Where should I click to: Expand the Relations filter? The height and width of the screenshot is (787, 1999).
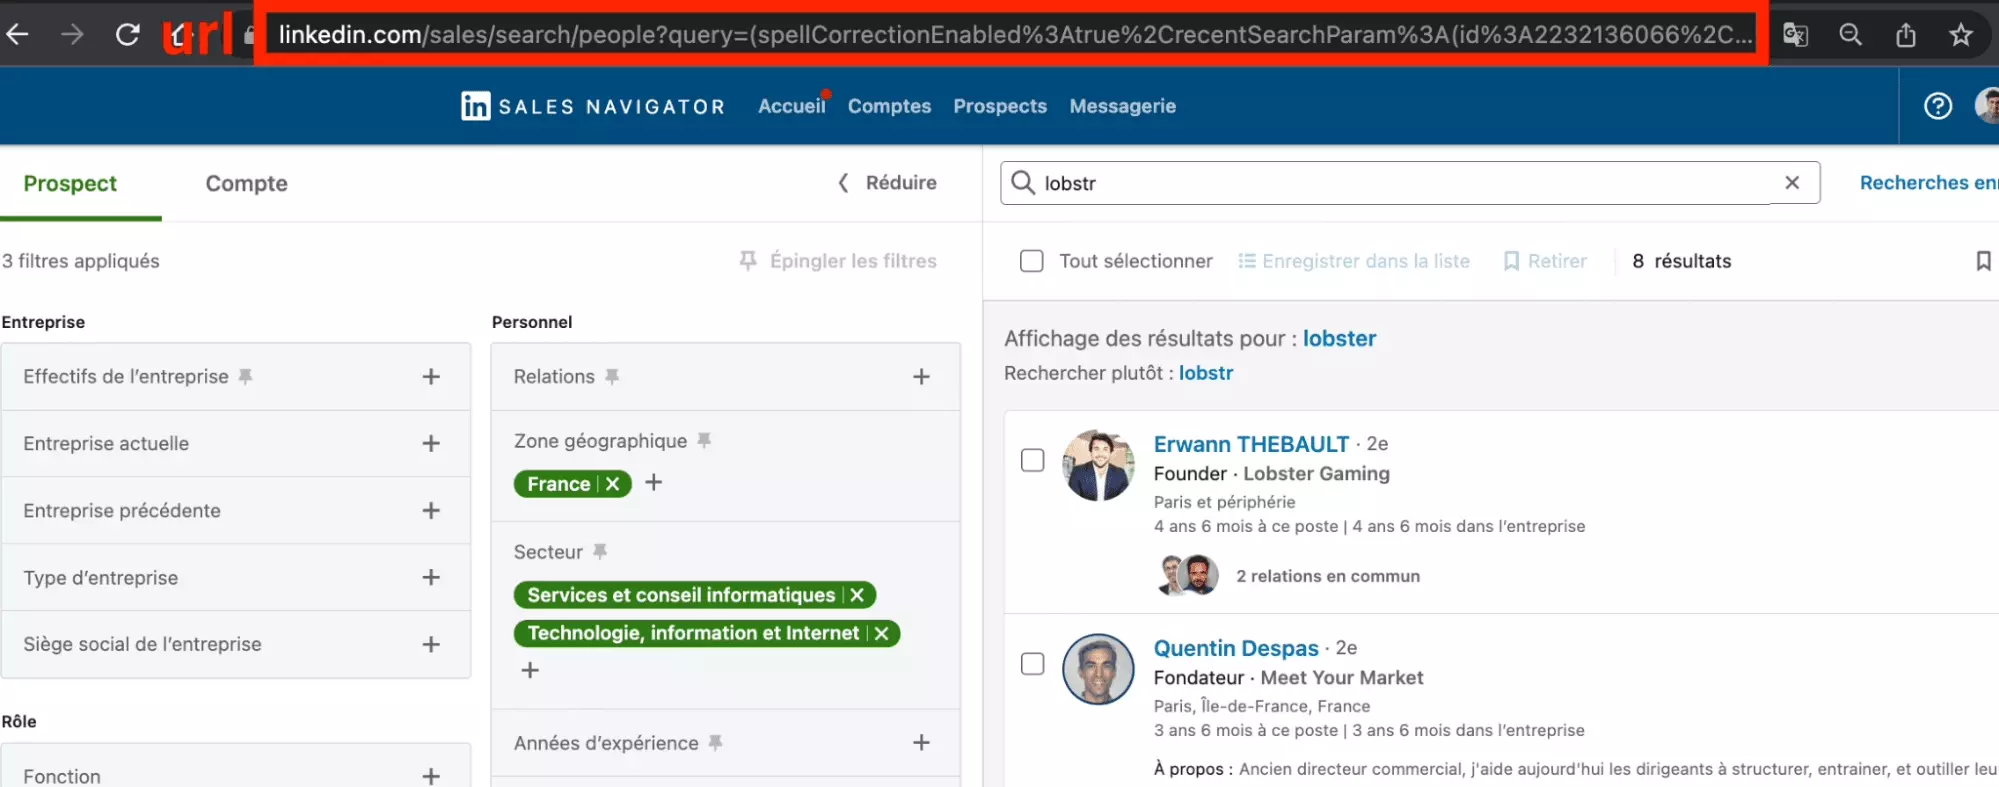(921, 377)
